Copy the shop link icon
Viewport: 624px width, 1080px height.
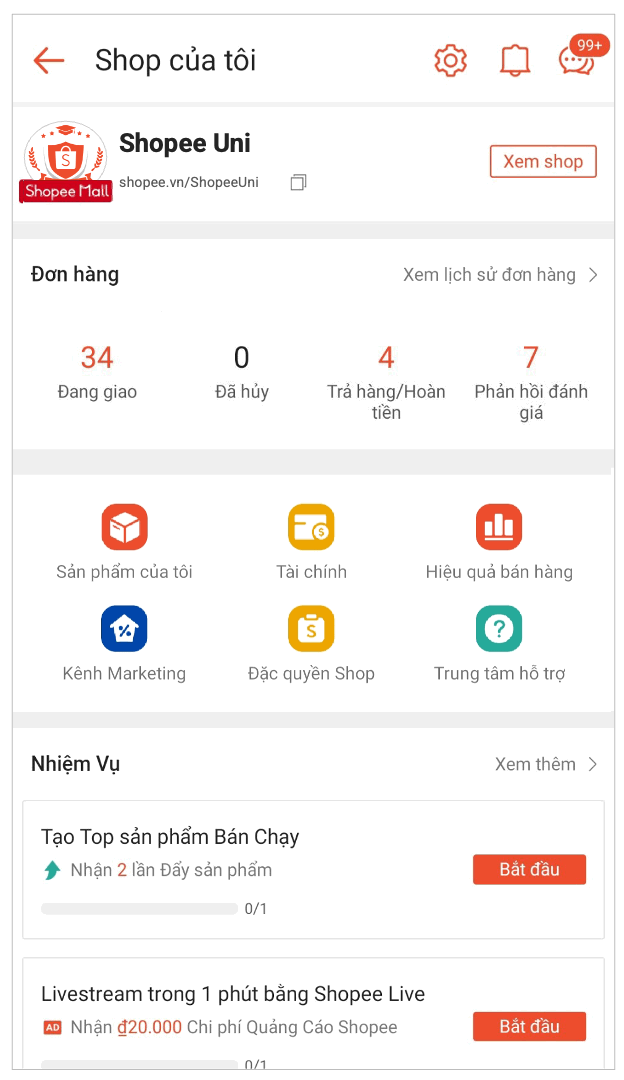click(298, 183)
